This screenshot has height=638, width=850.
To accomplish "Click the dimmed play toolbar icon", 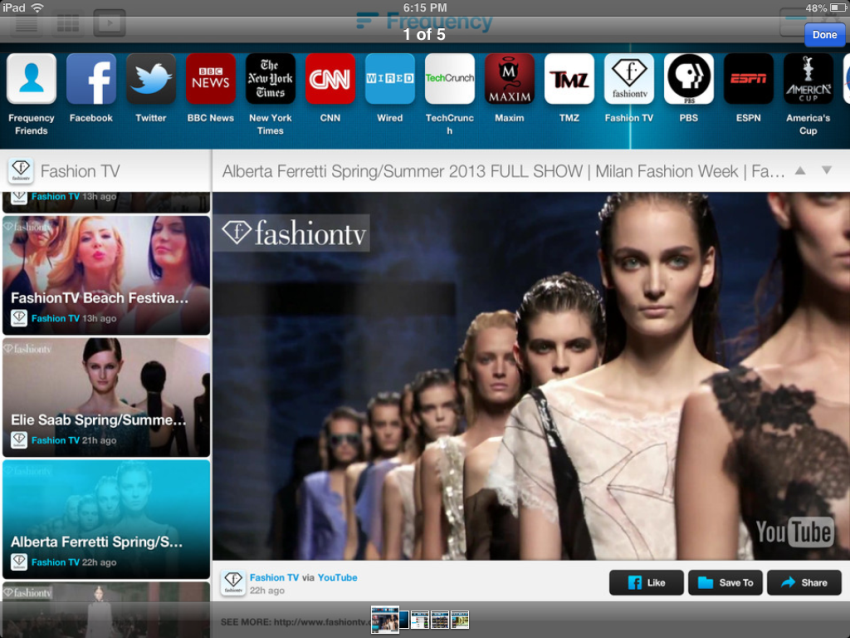I will 110,23.
